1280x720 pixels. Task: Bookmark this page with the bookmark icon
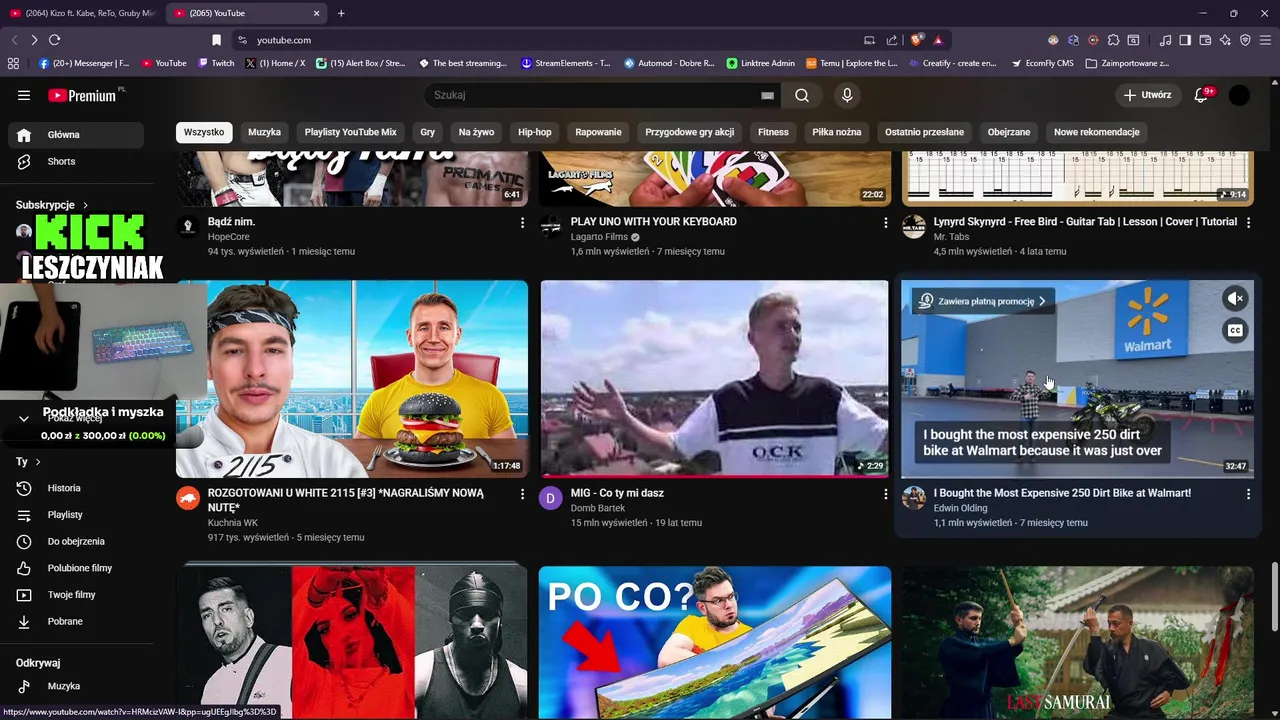point(216,40)
